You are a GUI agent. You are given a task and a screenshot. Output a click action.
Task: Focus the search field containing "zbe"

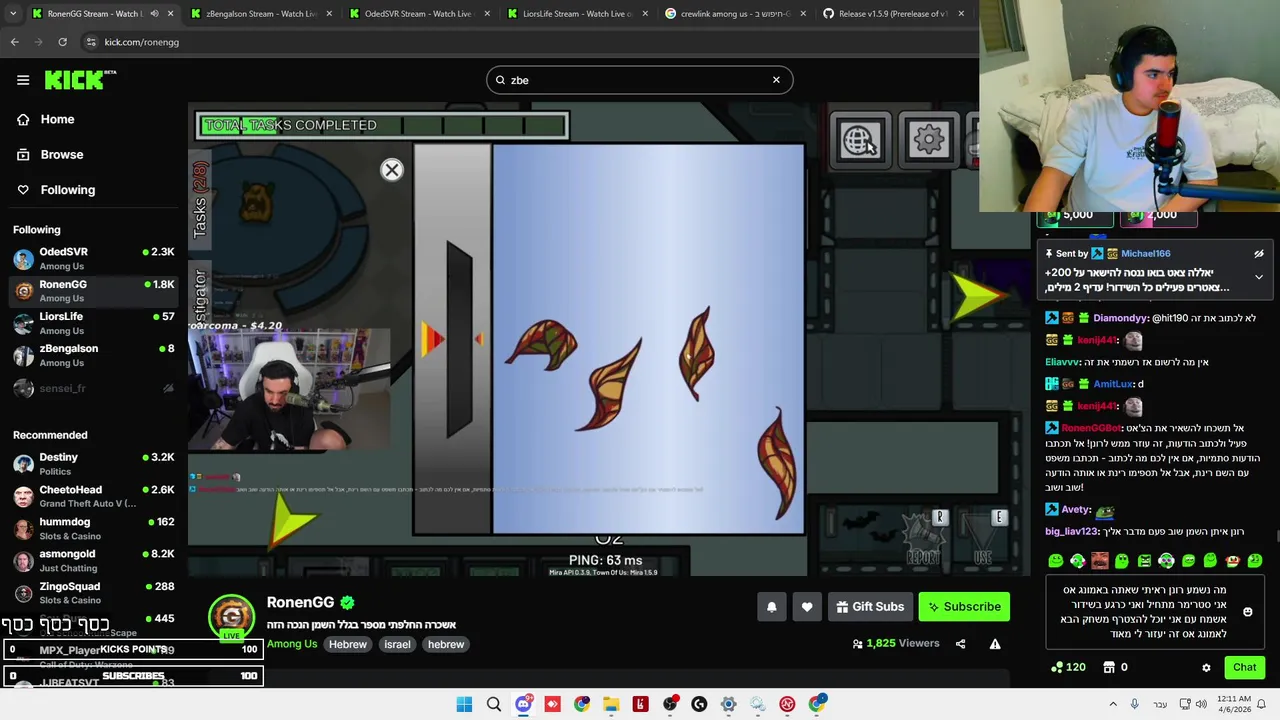639,80
